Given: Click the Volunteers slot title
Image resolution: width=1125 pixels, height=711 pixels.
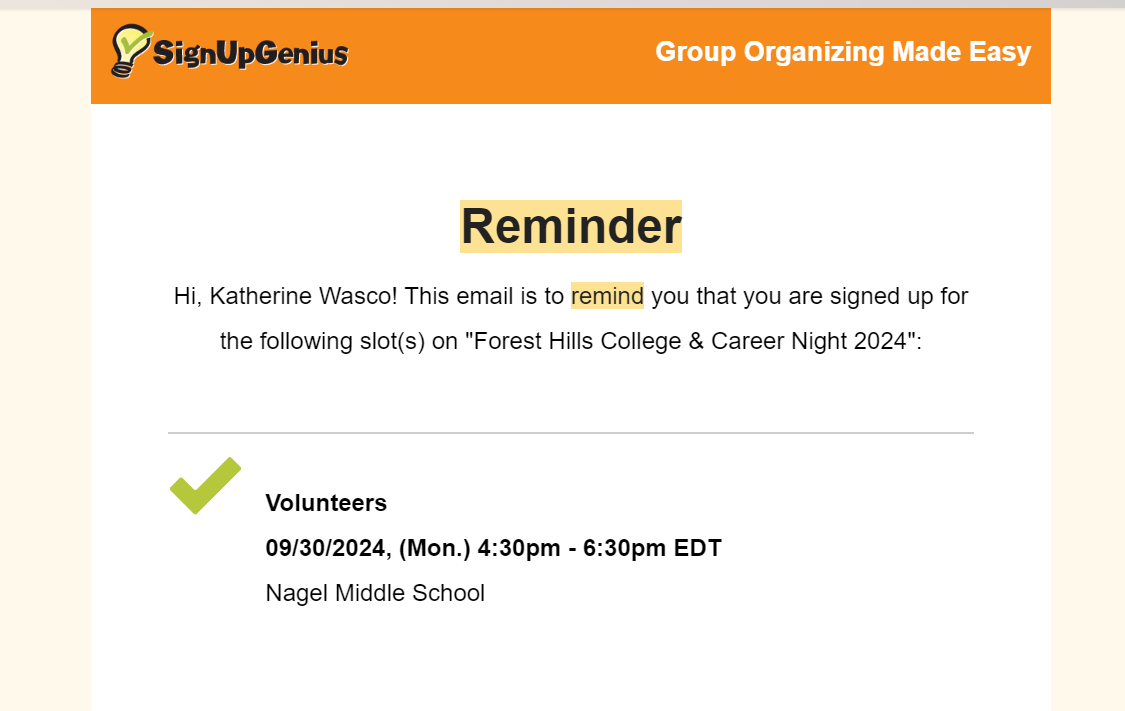Looking at the screenshot, I should (x=326, y=503).
